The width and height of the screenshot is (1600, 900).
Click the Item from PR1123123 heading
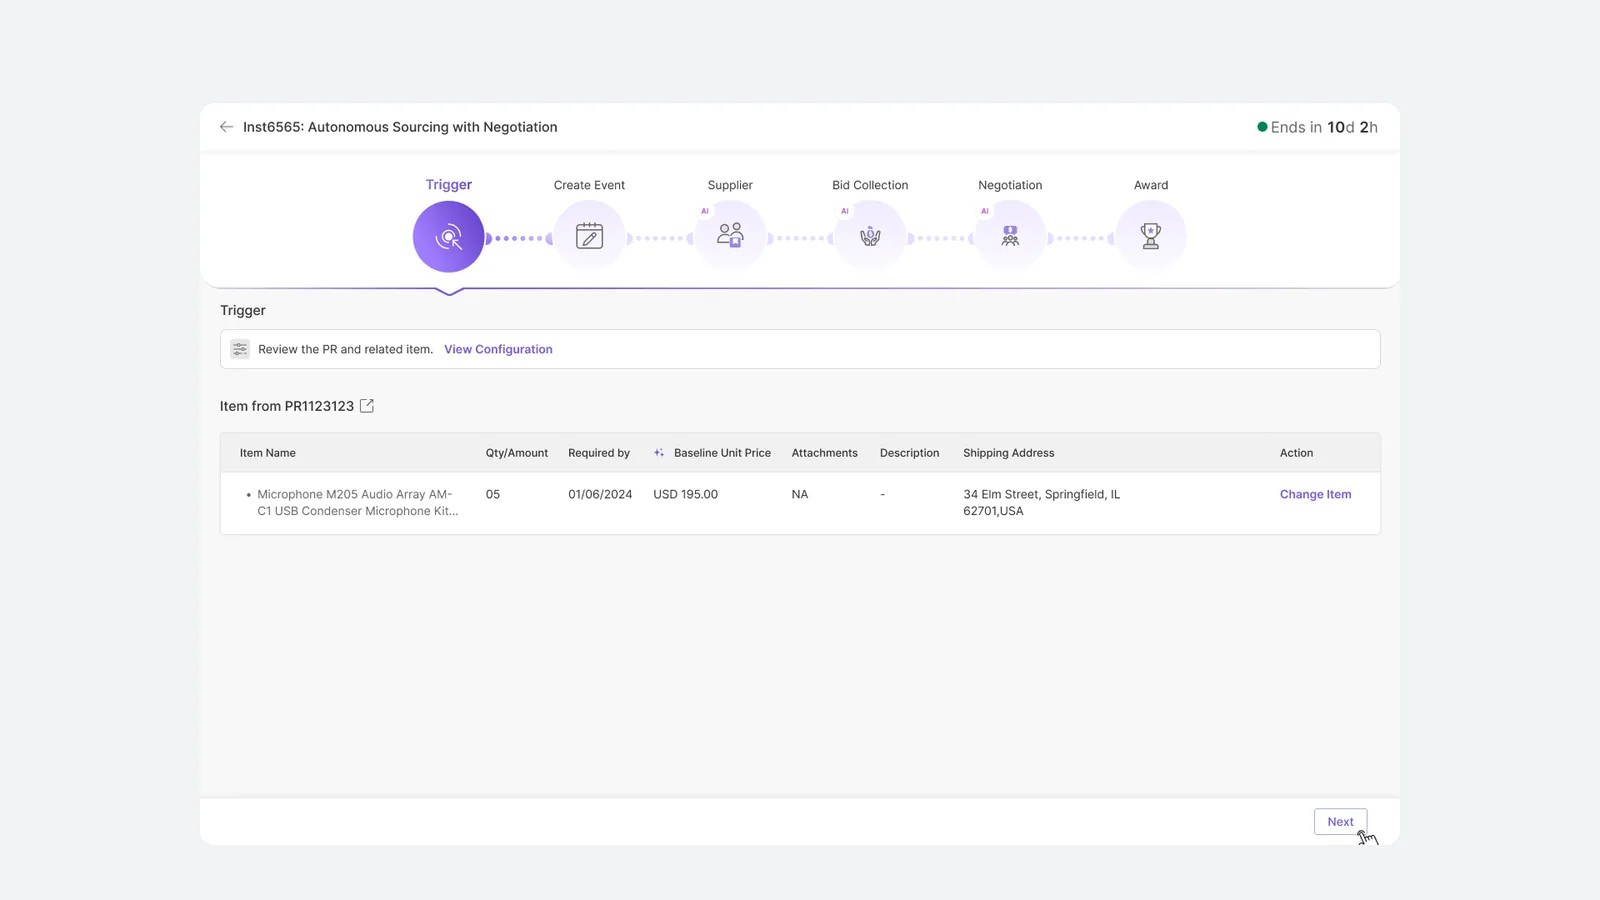tap(287, 406)
